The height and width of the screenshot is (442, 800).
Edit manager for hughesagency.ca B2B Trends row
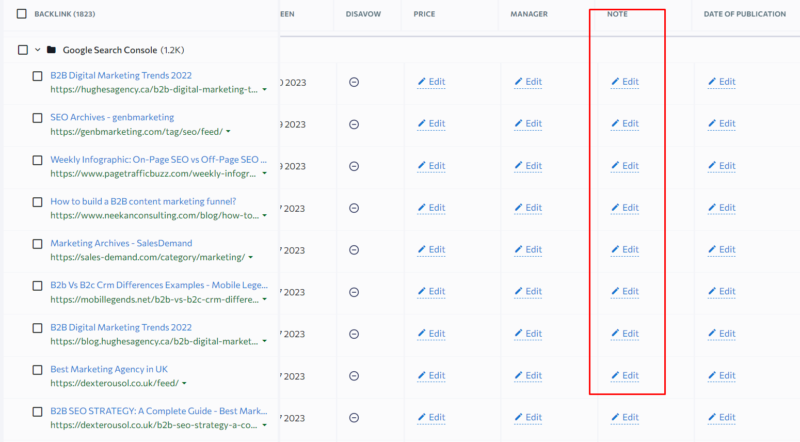point(528,82)
